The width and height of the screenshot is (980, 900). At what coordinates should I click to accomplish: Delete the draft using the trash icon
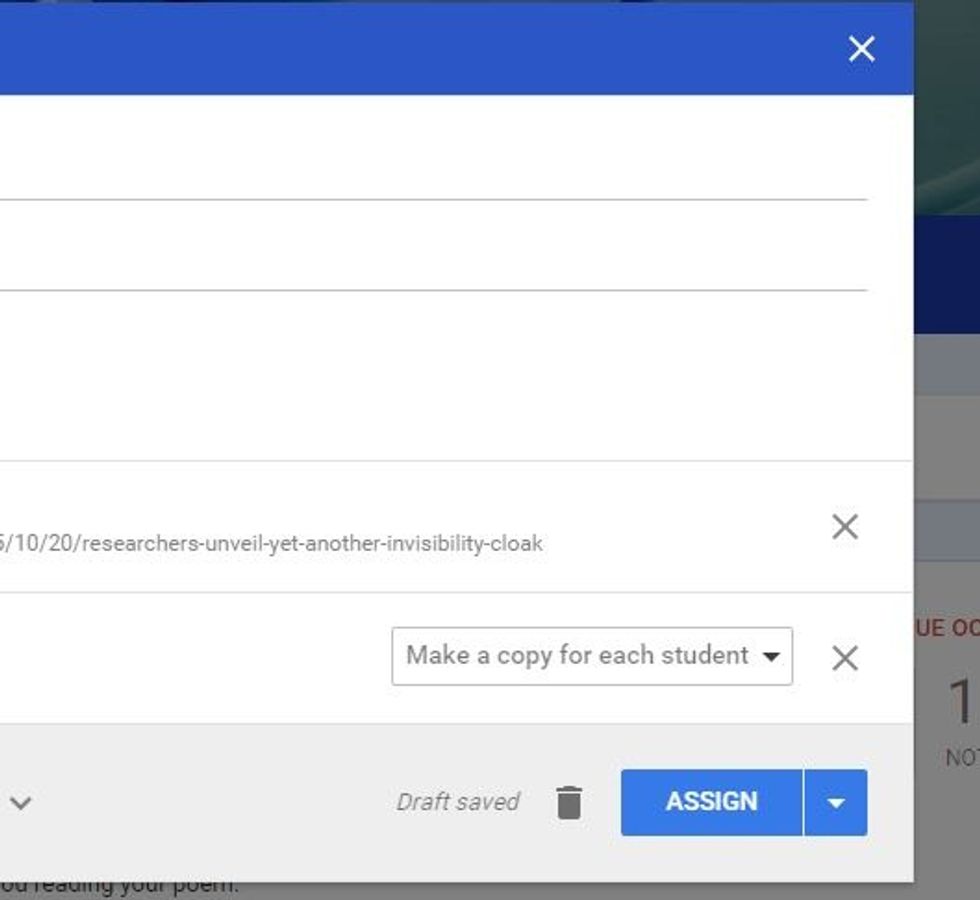click(569, 802)
